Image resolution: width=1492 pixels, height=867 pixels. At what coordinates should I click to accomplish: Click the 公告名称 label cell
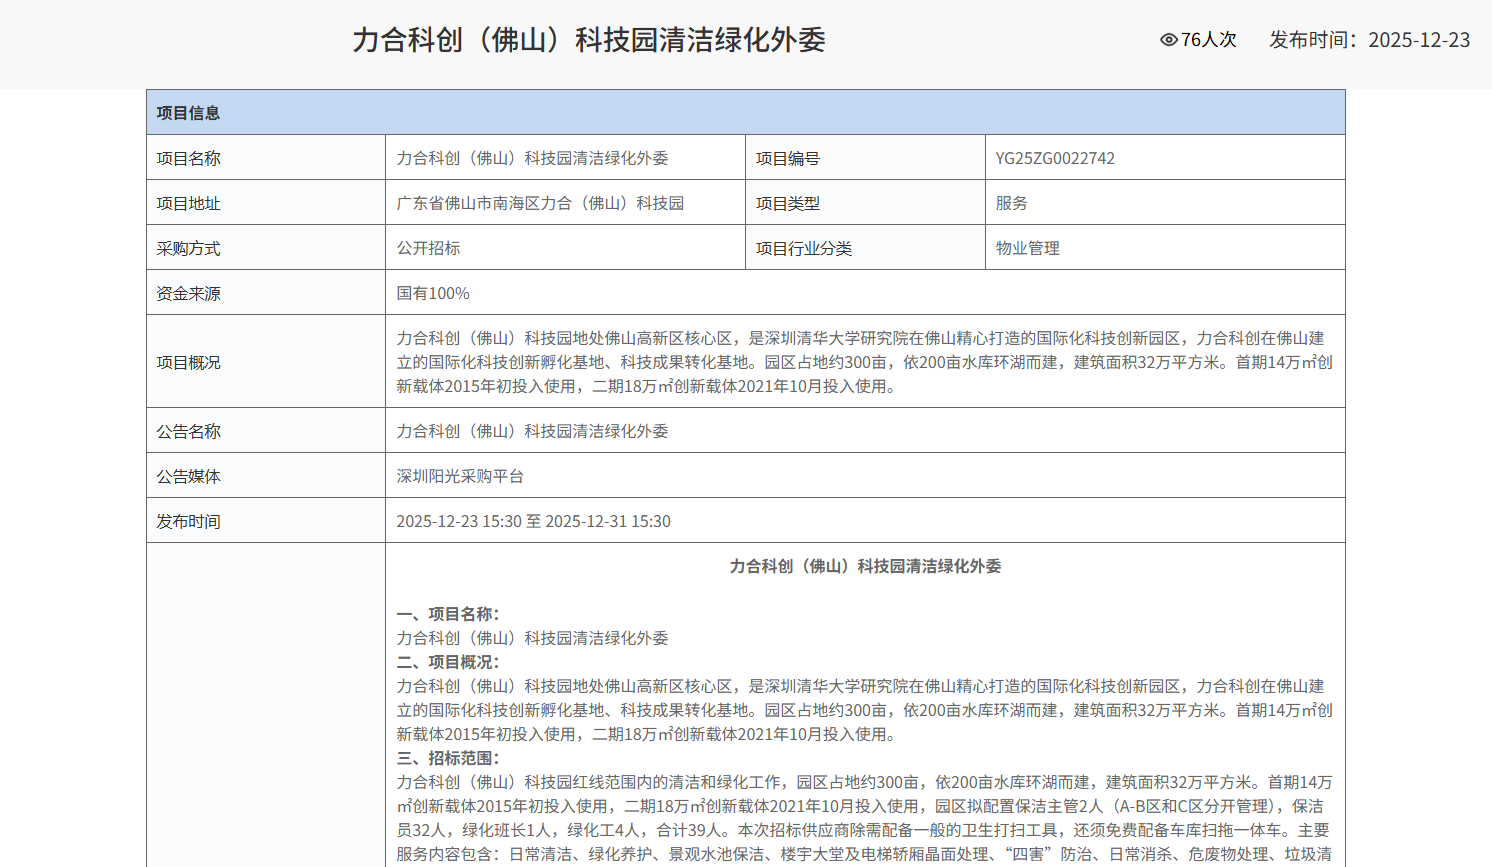click(x=189, y=431)
